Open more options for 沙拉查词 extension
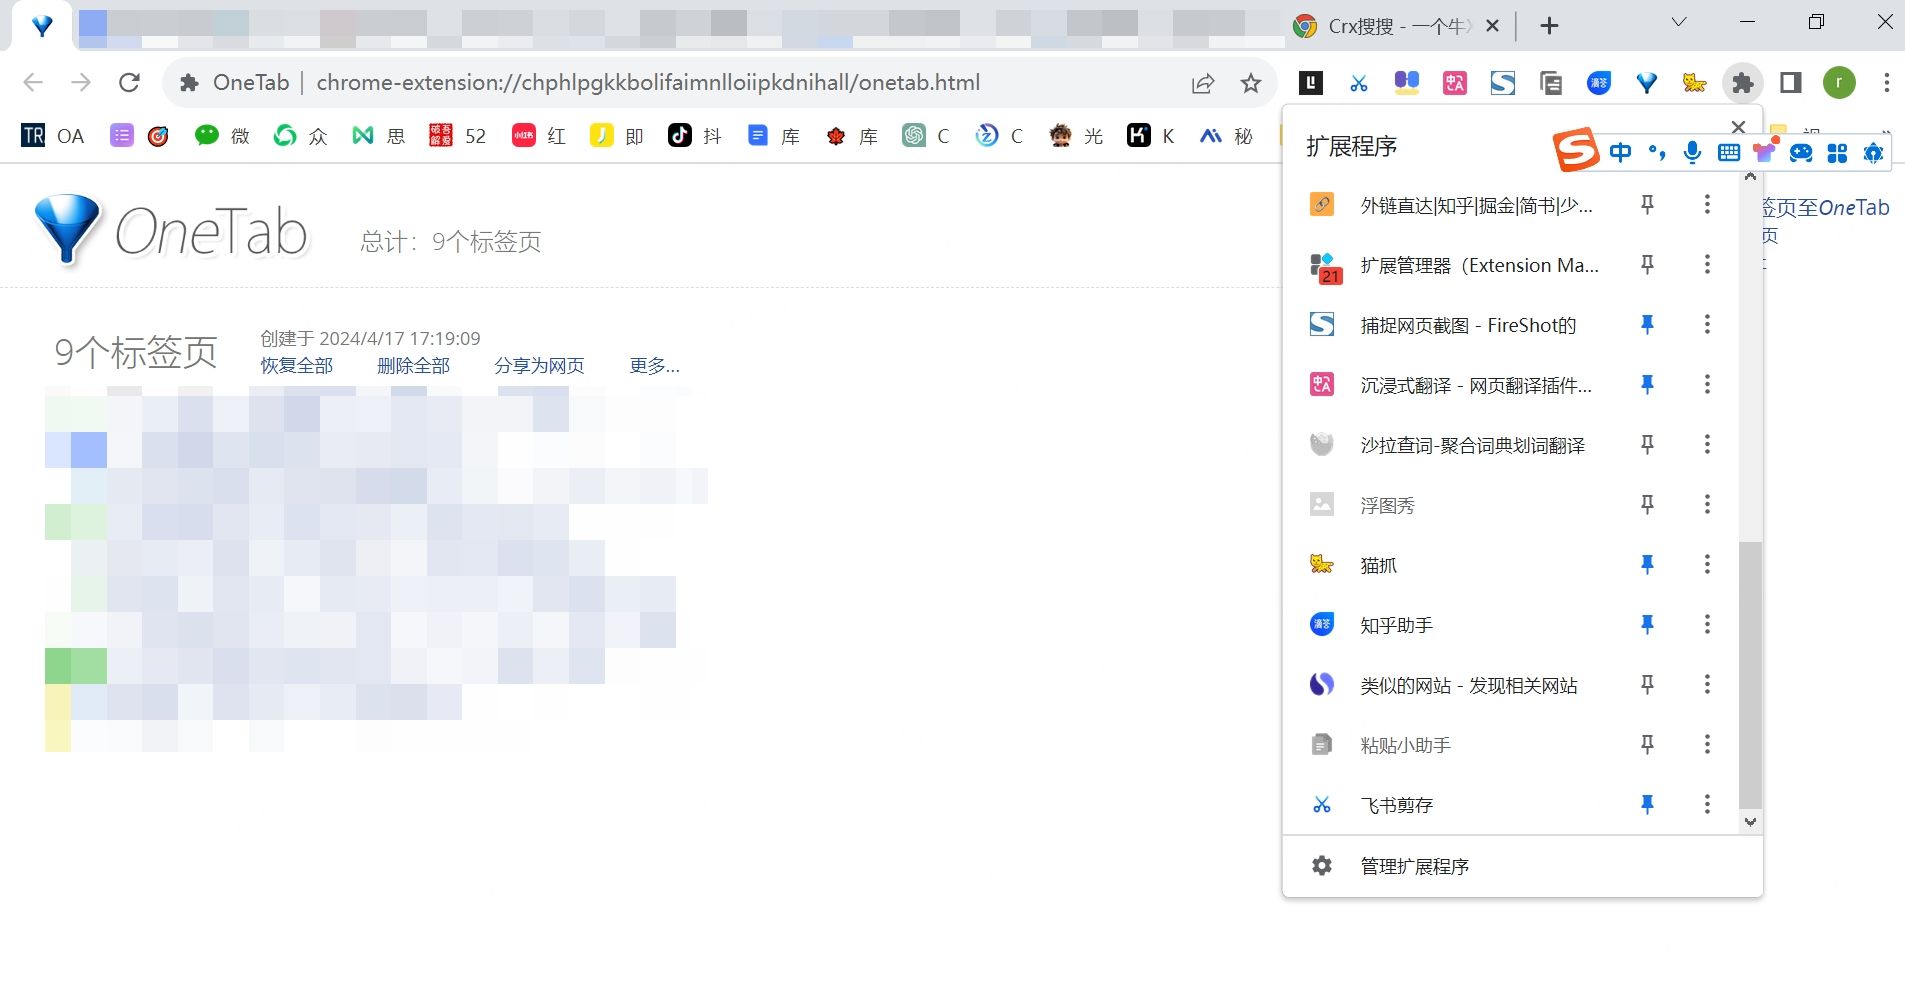The height and width of the screenshot is (990, 1905). pyautogui.click(x=1707, y=444)
